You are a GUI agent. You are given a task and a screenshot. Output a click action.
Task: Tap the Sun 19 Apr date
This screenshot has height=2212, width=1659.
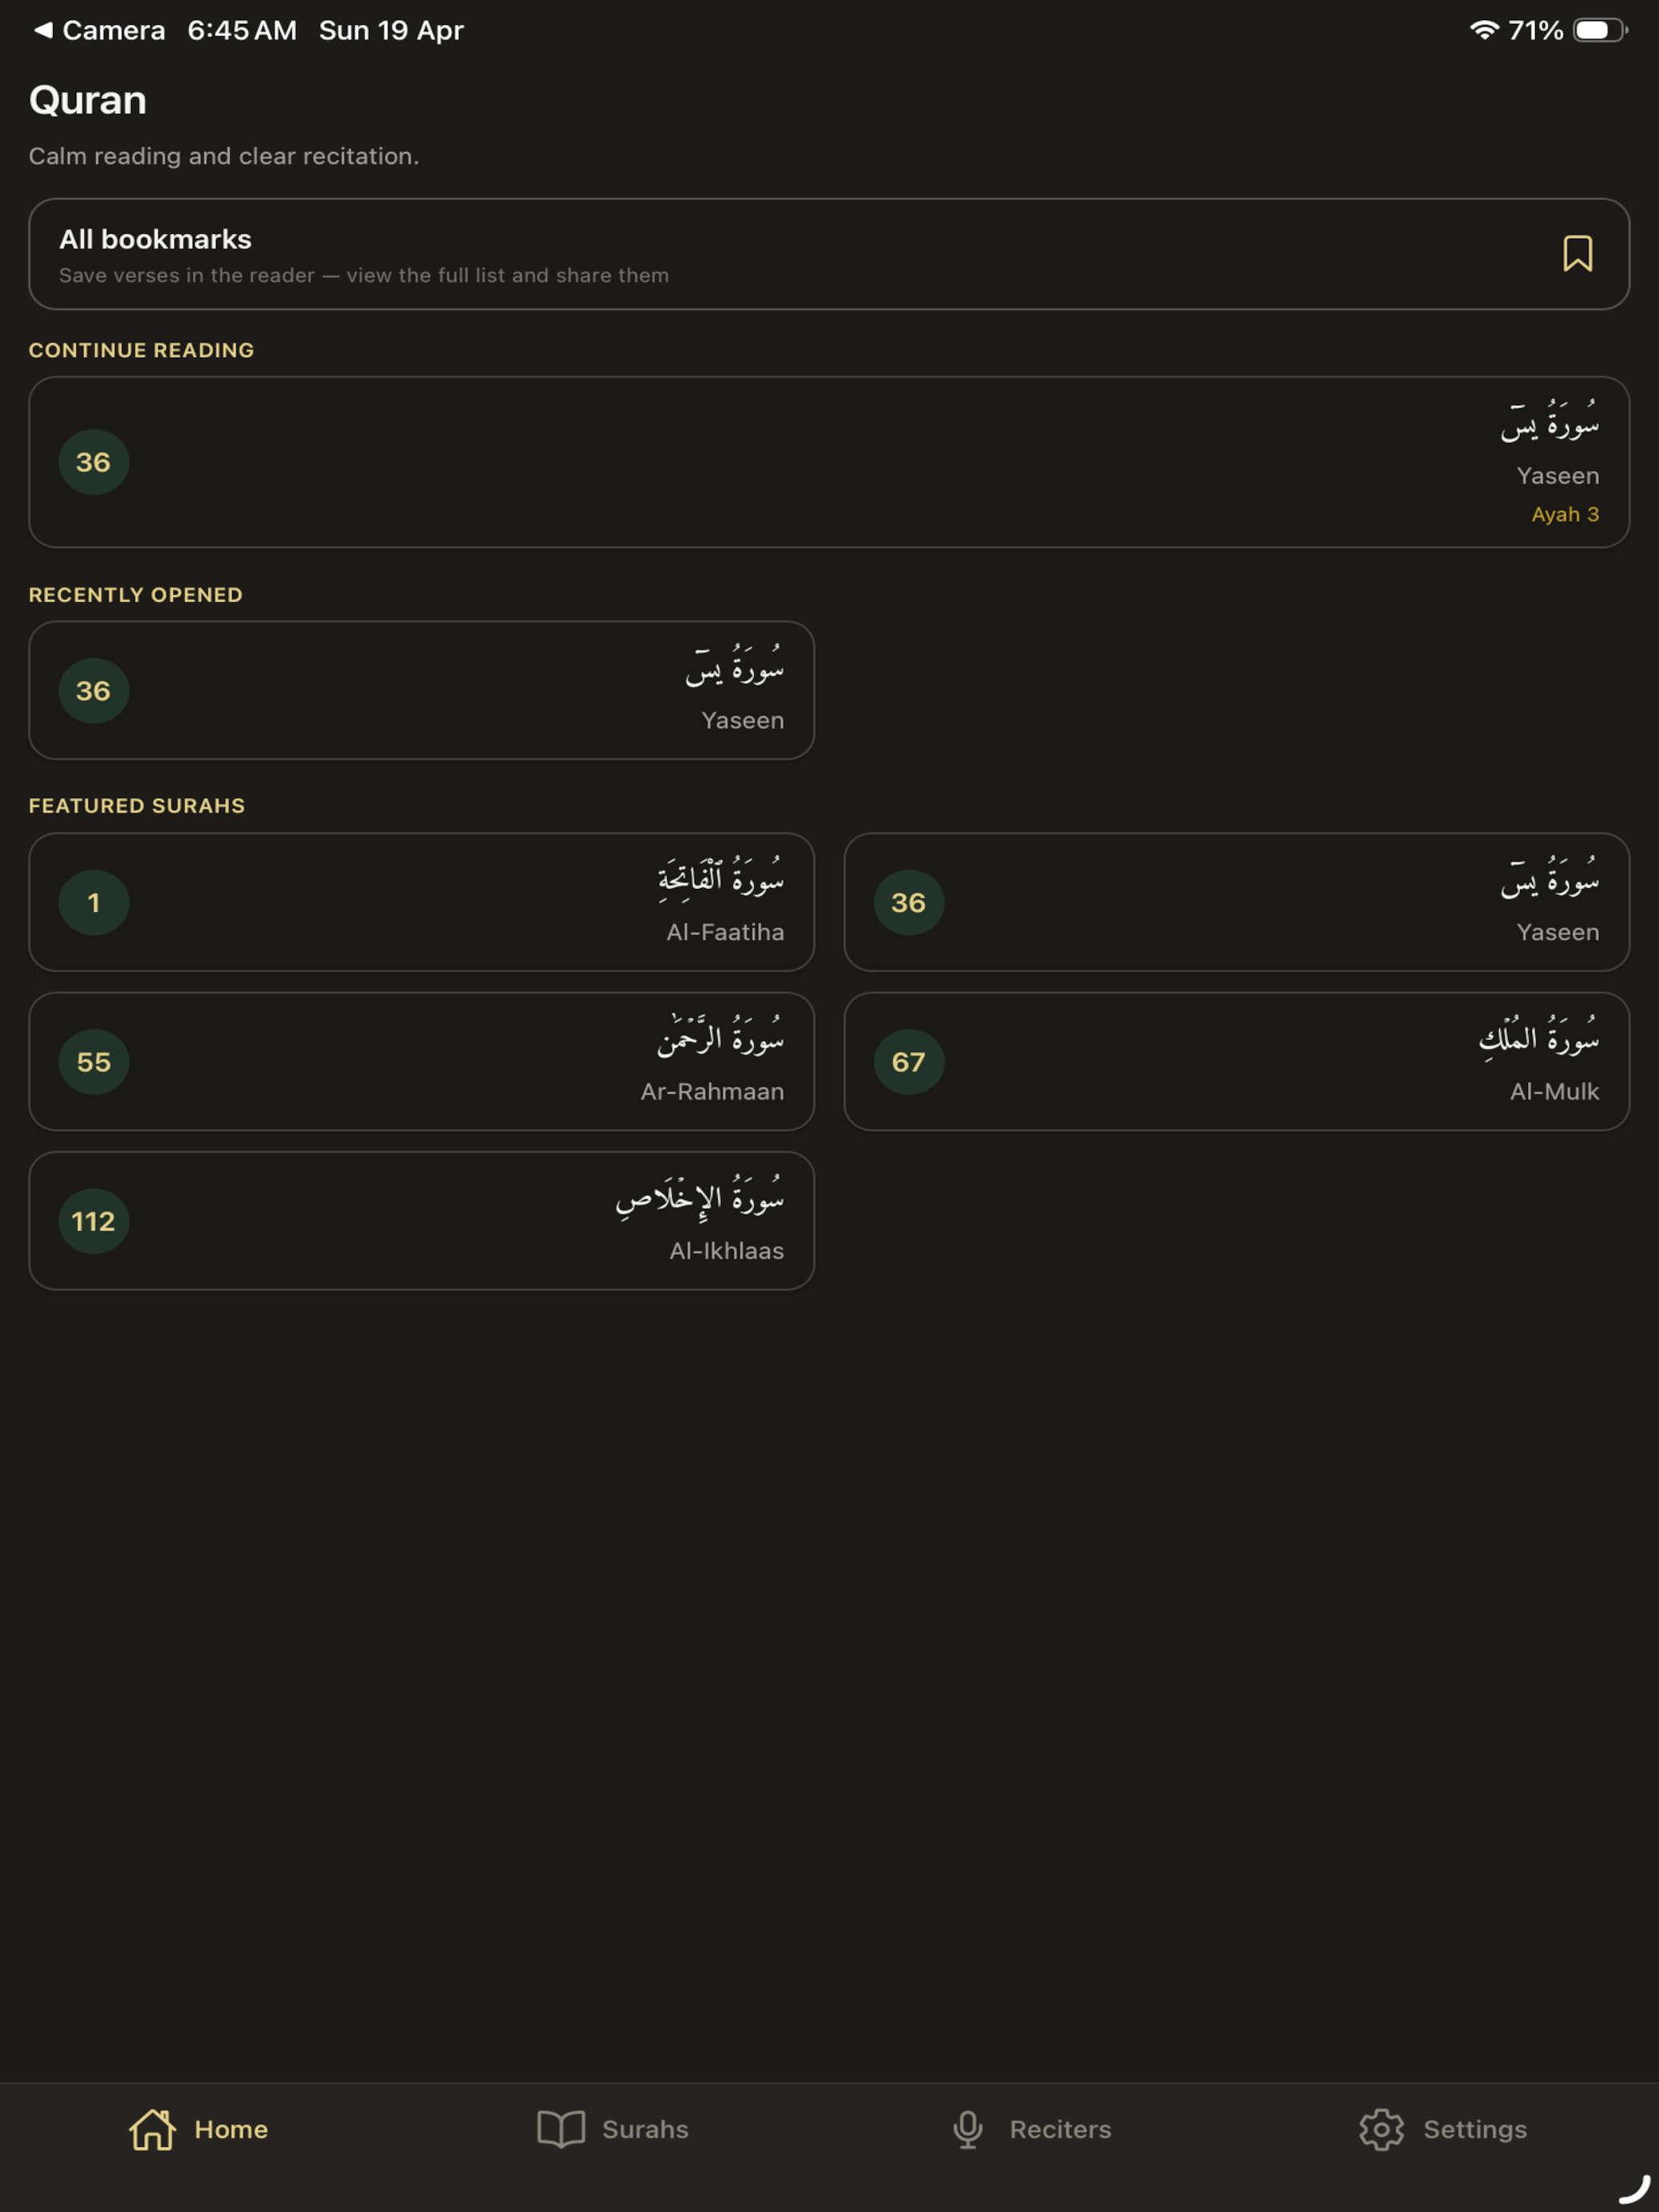391,30
